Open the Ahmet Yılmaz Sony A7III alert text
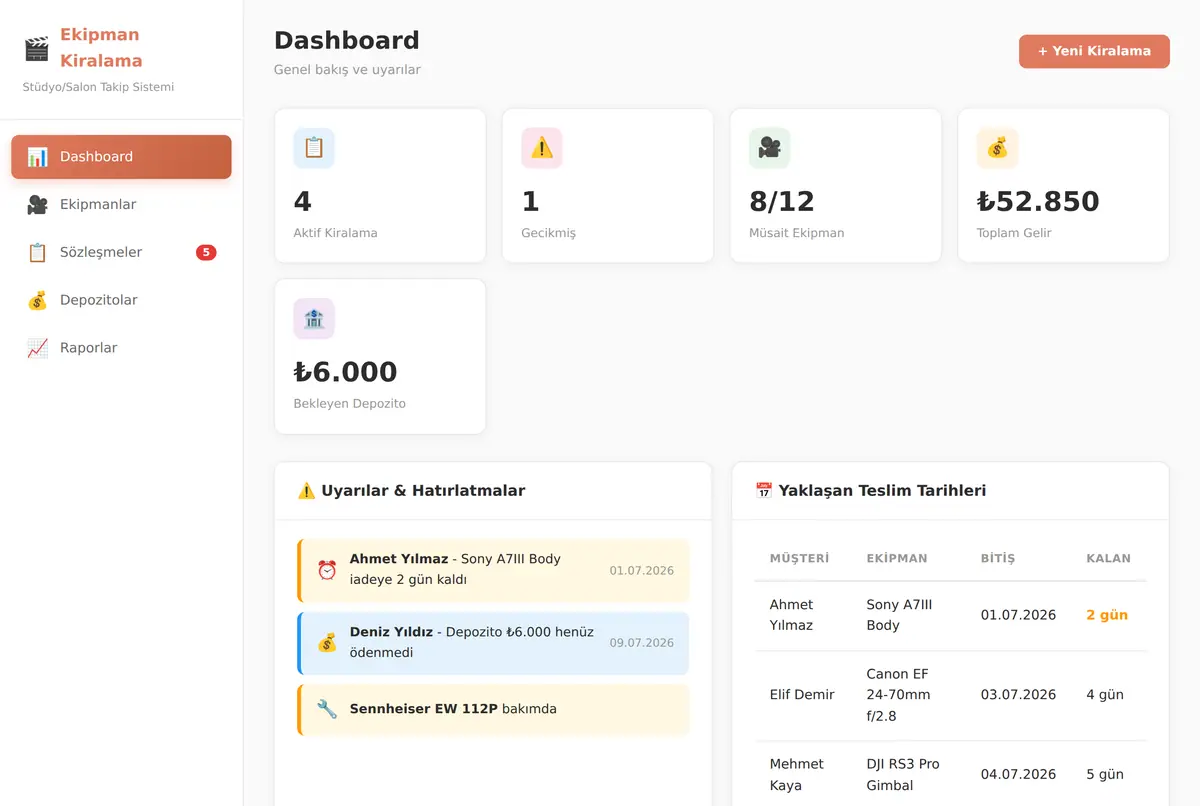Screen dimensions: 1200x806 (455, 569)
